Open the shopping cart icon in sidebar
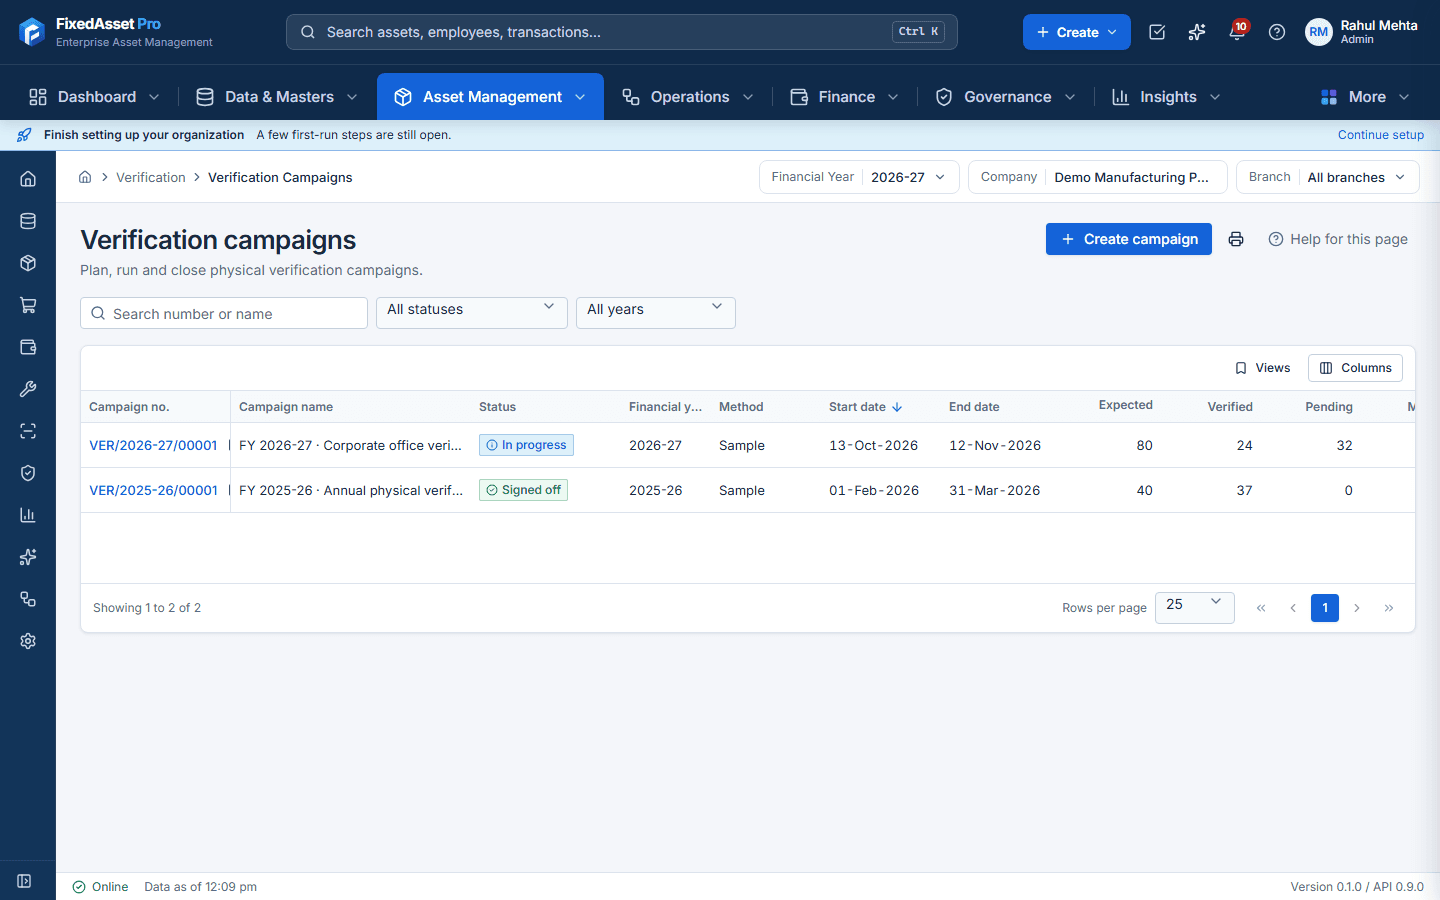Screen dimensions: 1440x900 pos(28,305)
